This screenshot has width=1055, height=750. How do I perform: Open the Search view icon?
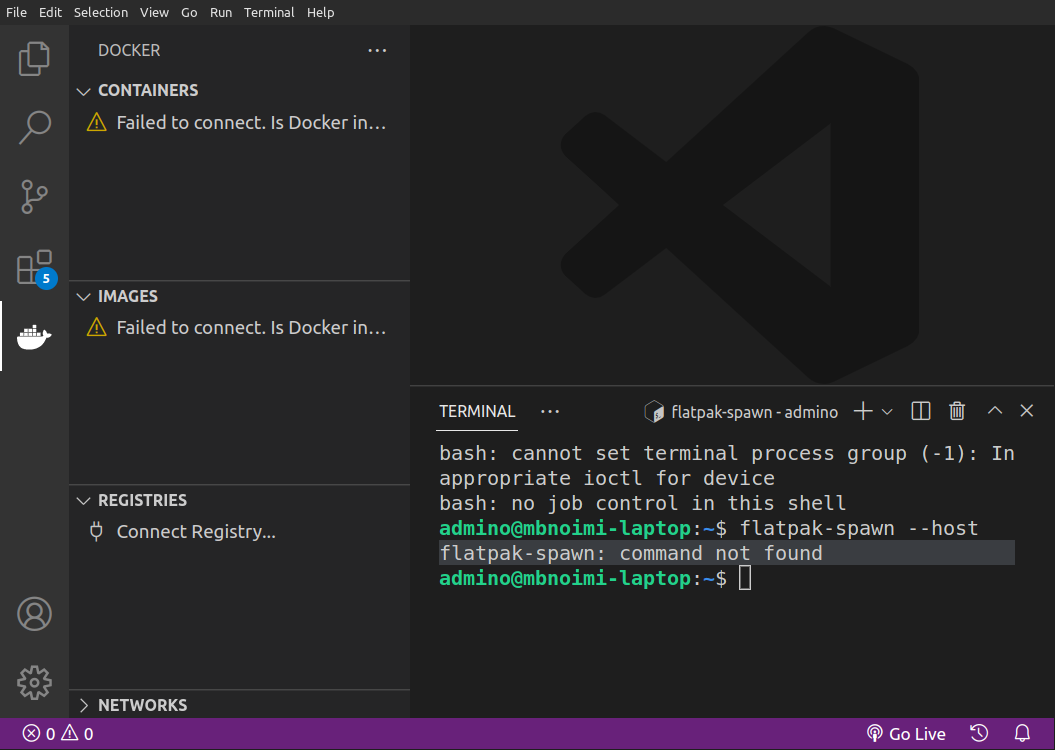pyautogui.click(x=34, y=127)
